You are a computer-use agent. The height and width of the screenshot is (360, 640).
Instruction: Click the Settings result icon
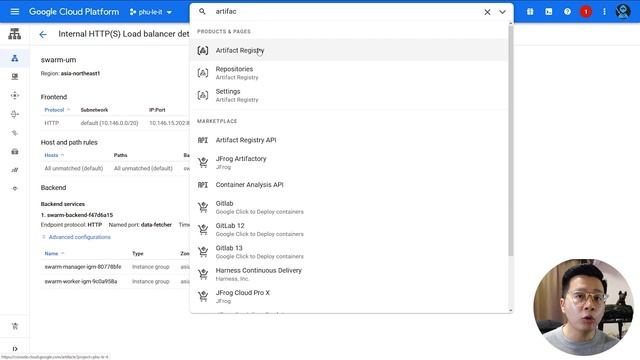coord(203,95)
